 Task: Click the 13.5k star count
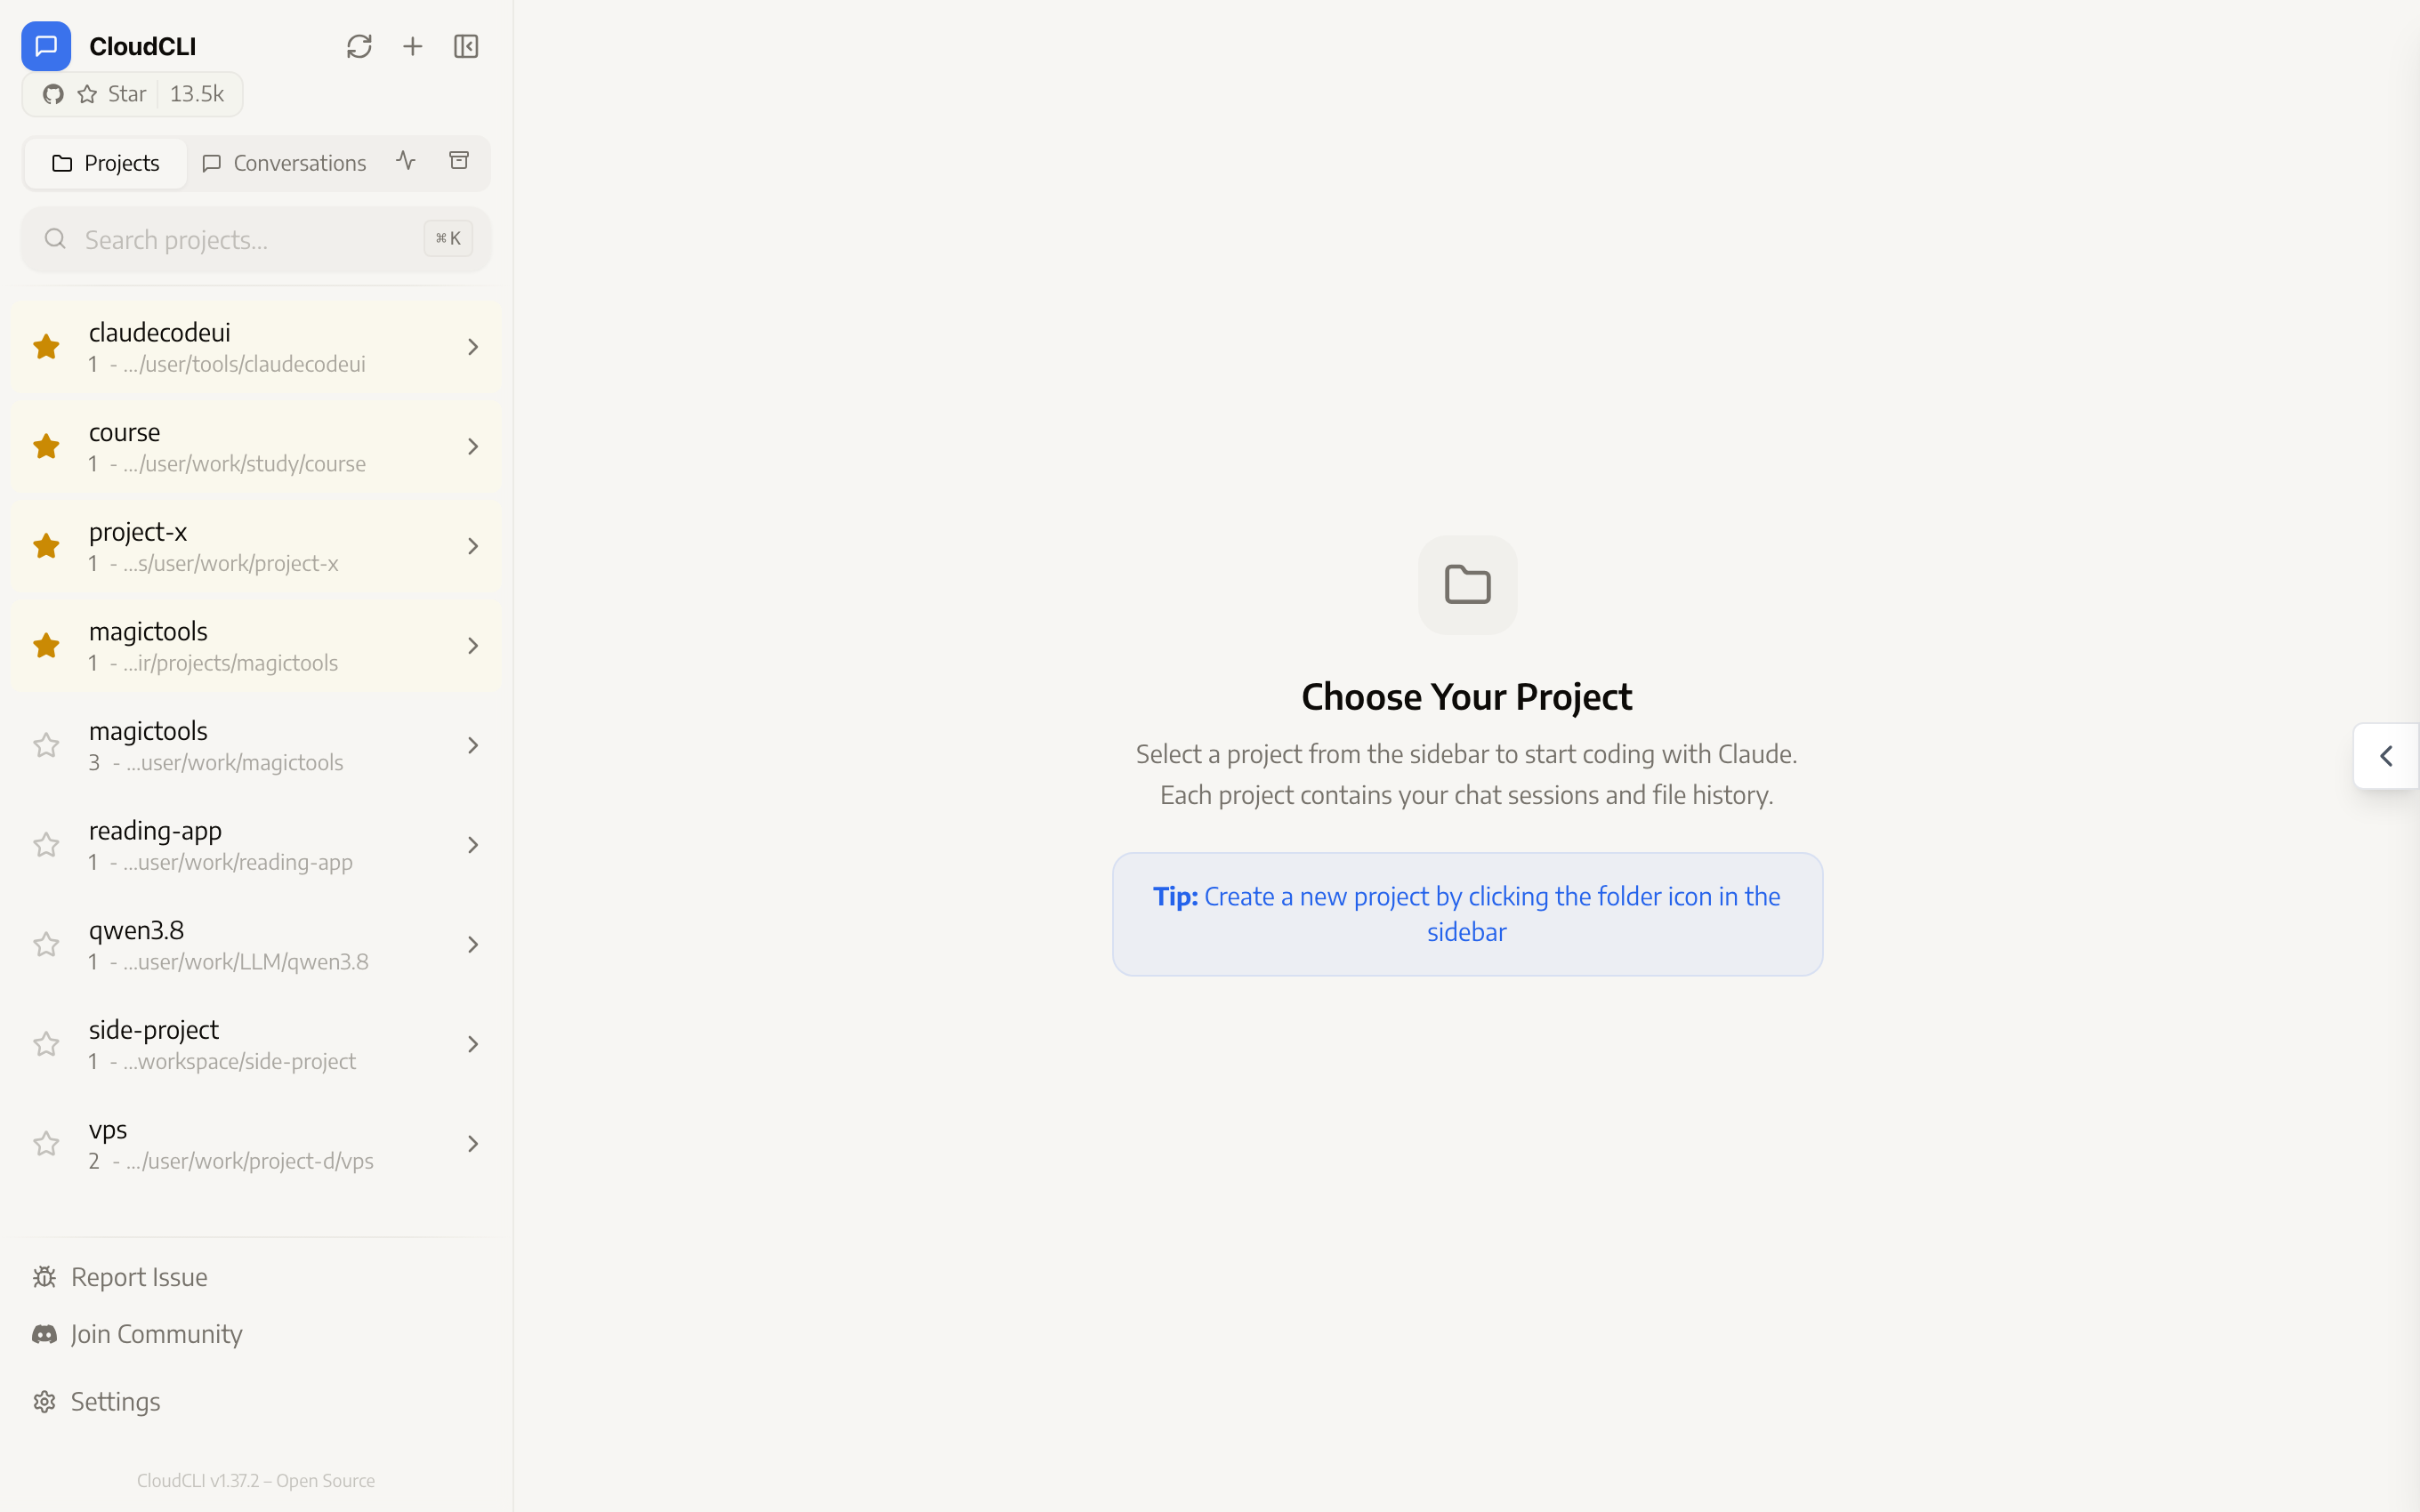[197, 94]
